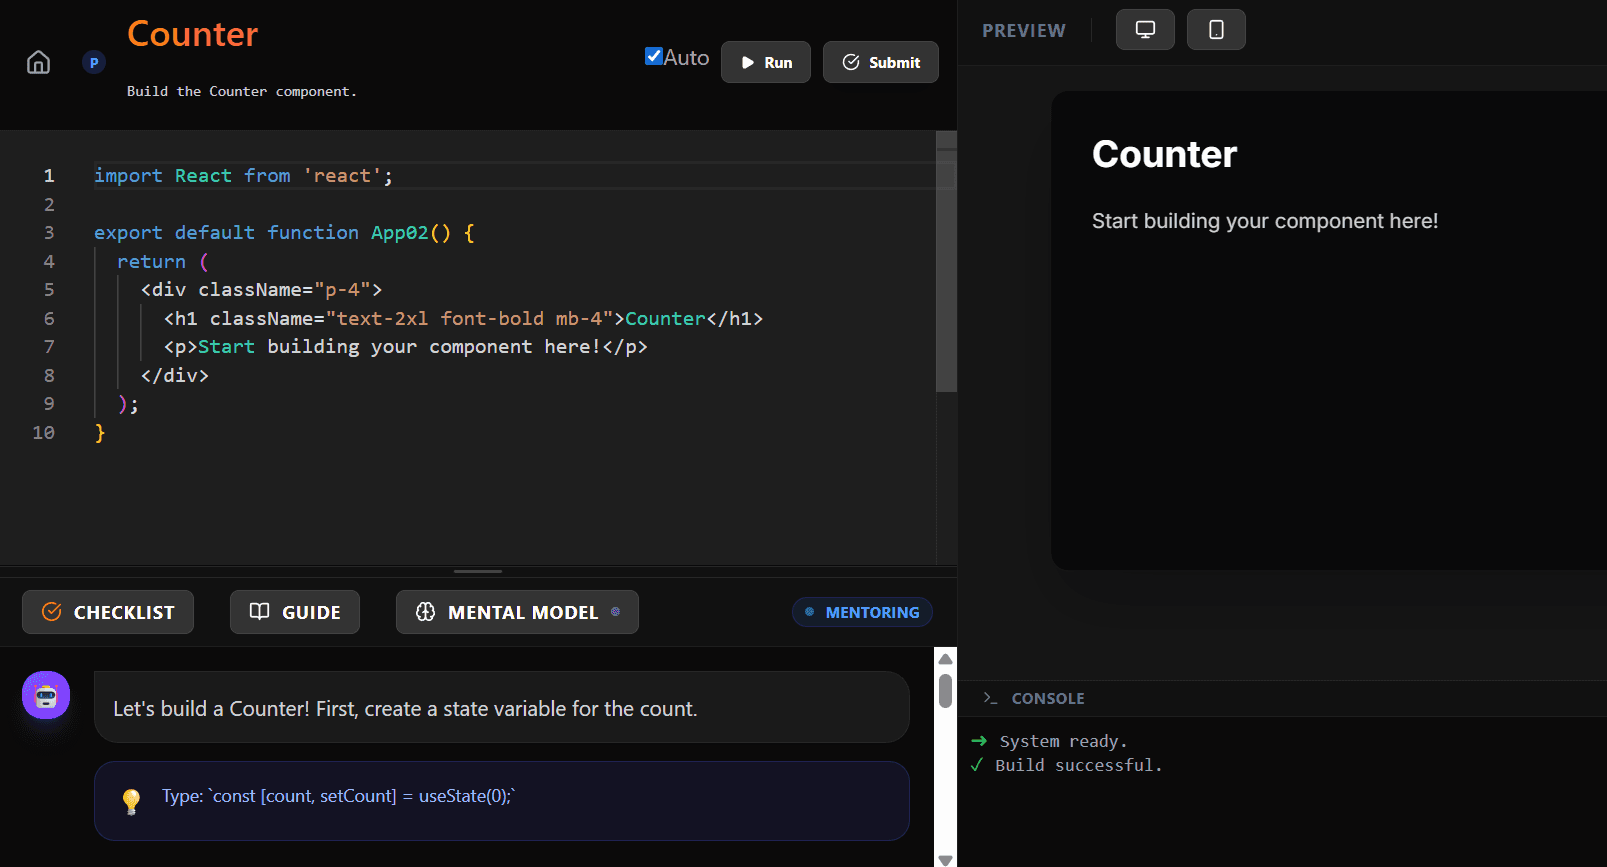Click line 5 div className code
The width and height of the screenshot is (1607, 867).
pyautogui.click(x=262, y=290)
